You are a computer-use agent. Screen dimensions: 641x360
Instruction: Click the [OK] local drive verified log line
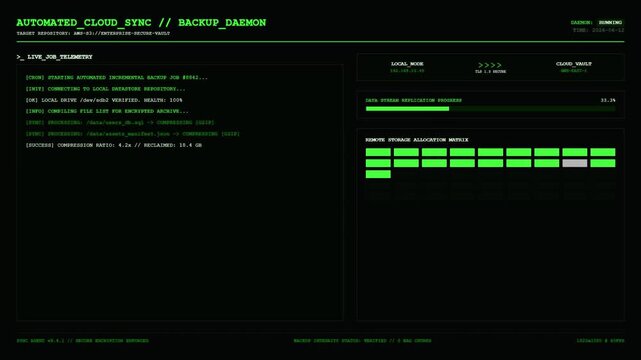click(x=104, y=100)
